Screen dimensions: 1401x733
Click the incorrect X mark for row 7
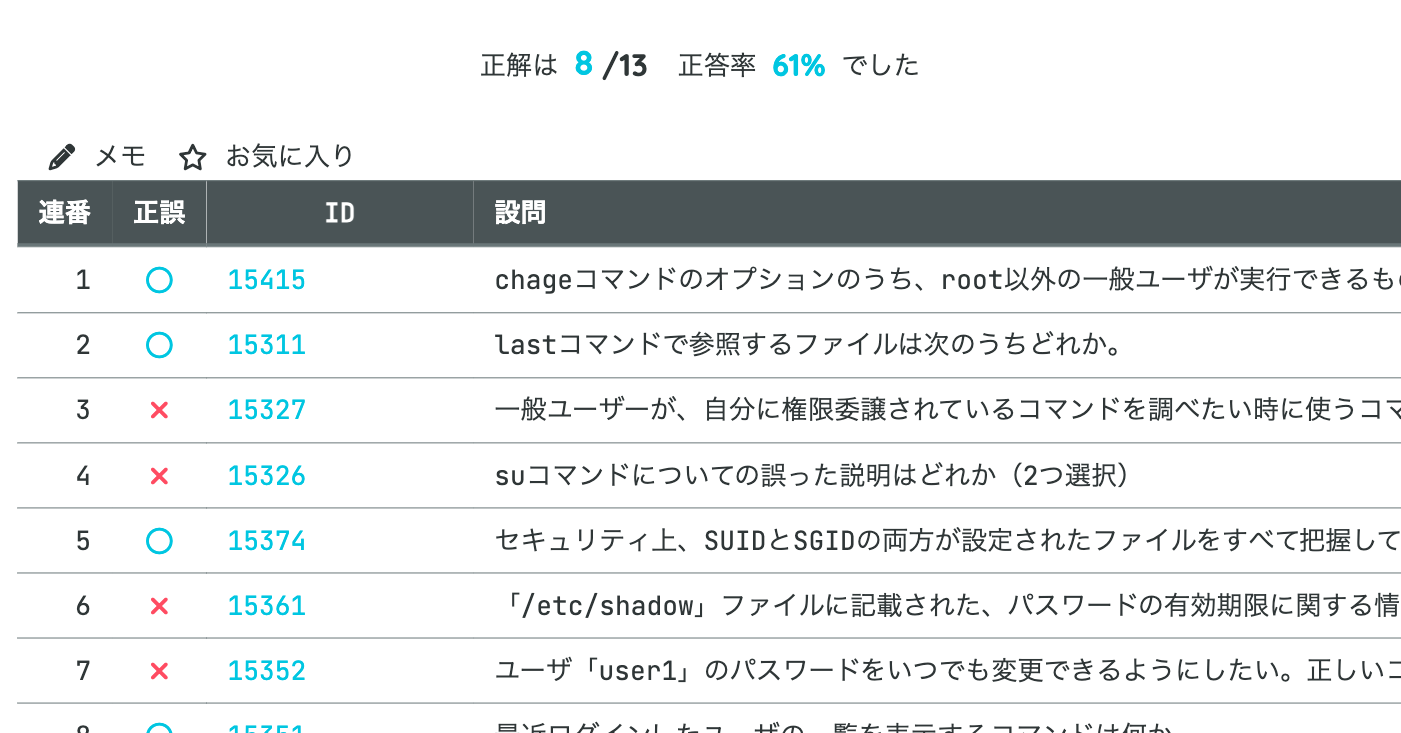(x=159, y=671)
